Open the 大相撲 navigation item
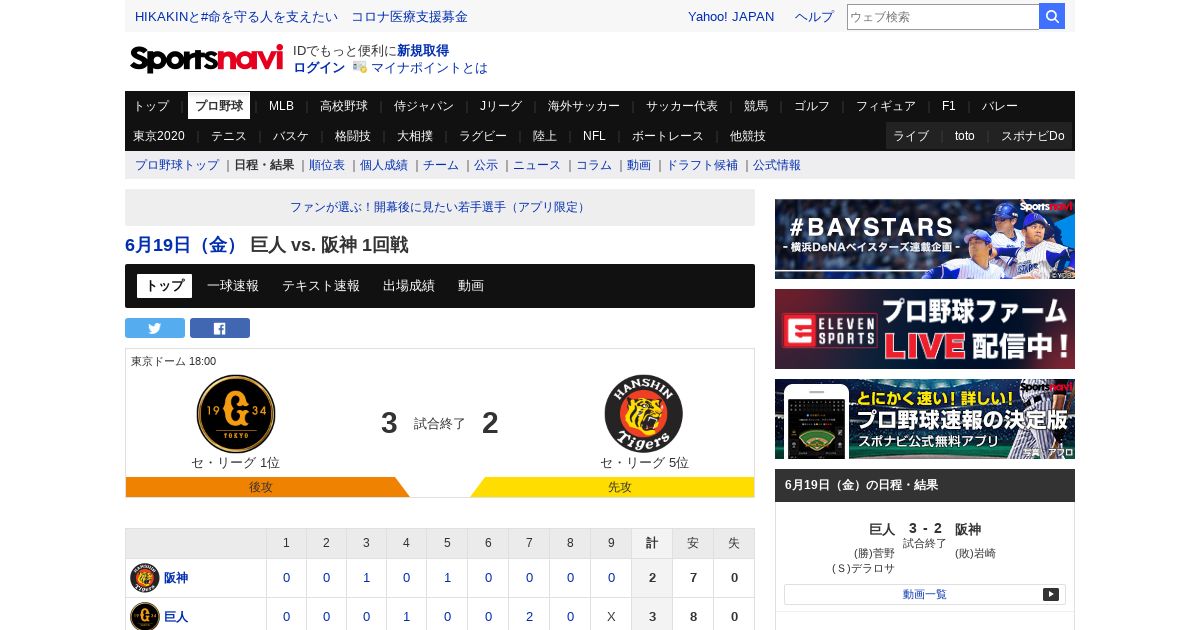 (415, 136)
